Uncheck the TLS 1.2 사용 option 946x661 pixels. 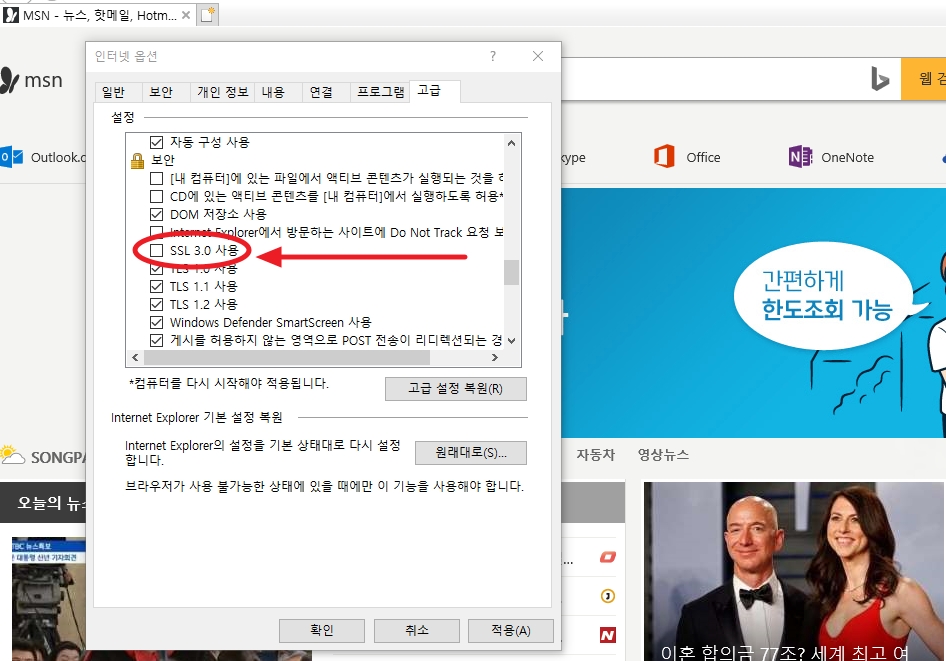tap(156, 304)
